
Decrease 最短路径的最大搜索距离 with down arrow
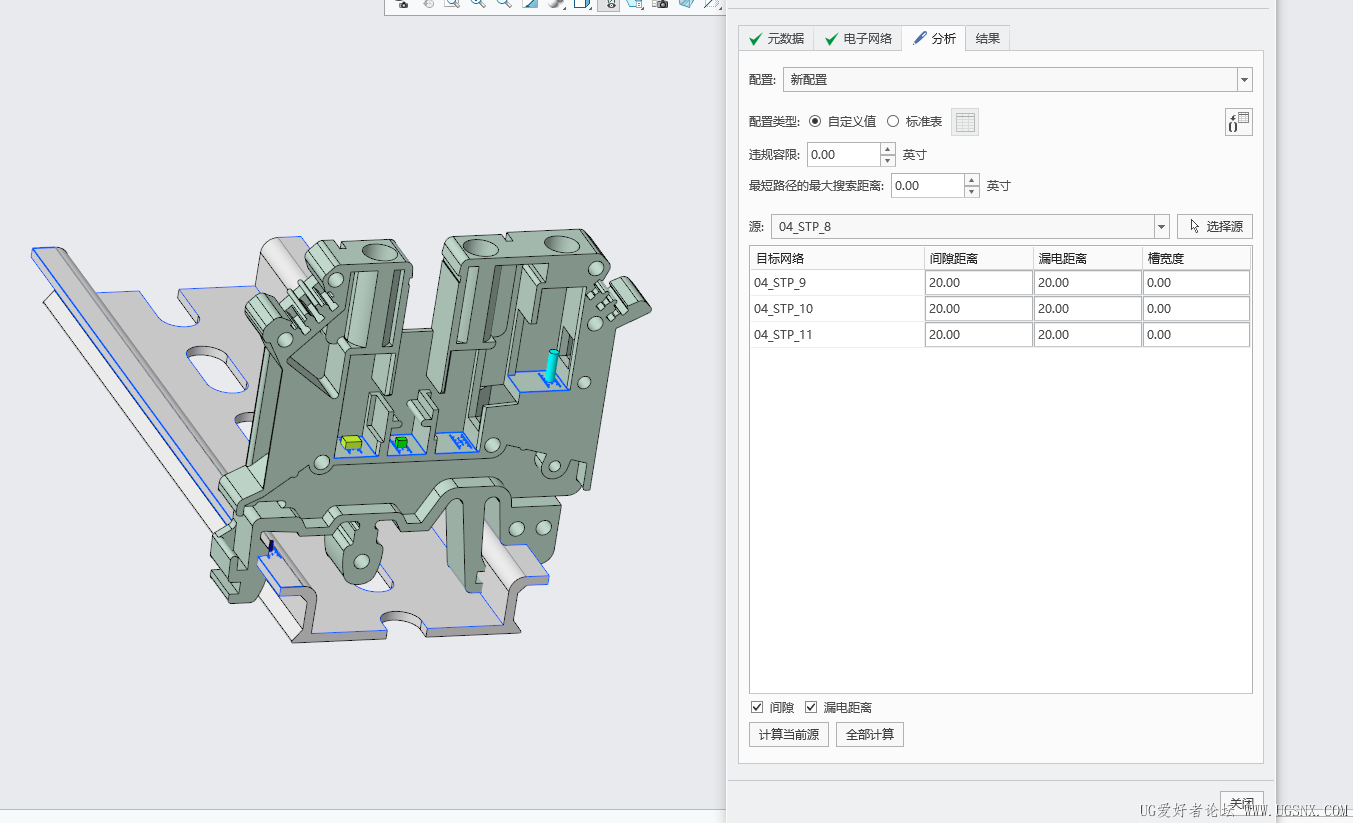pos(972,191)
